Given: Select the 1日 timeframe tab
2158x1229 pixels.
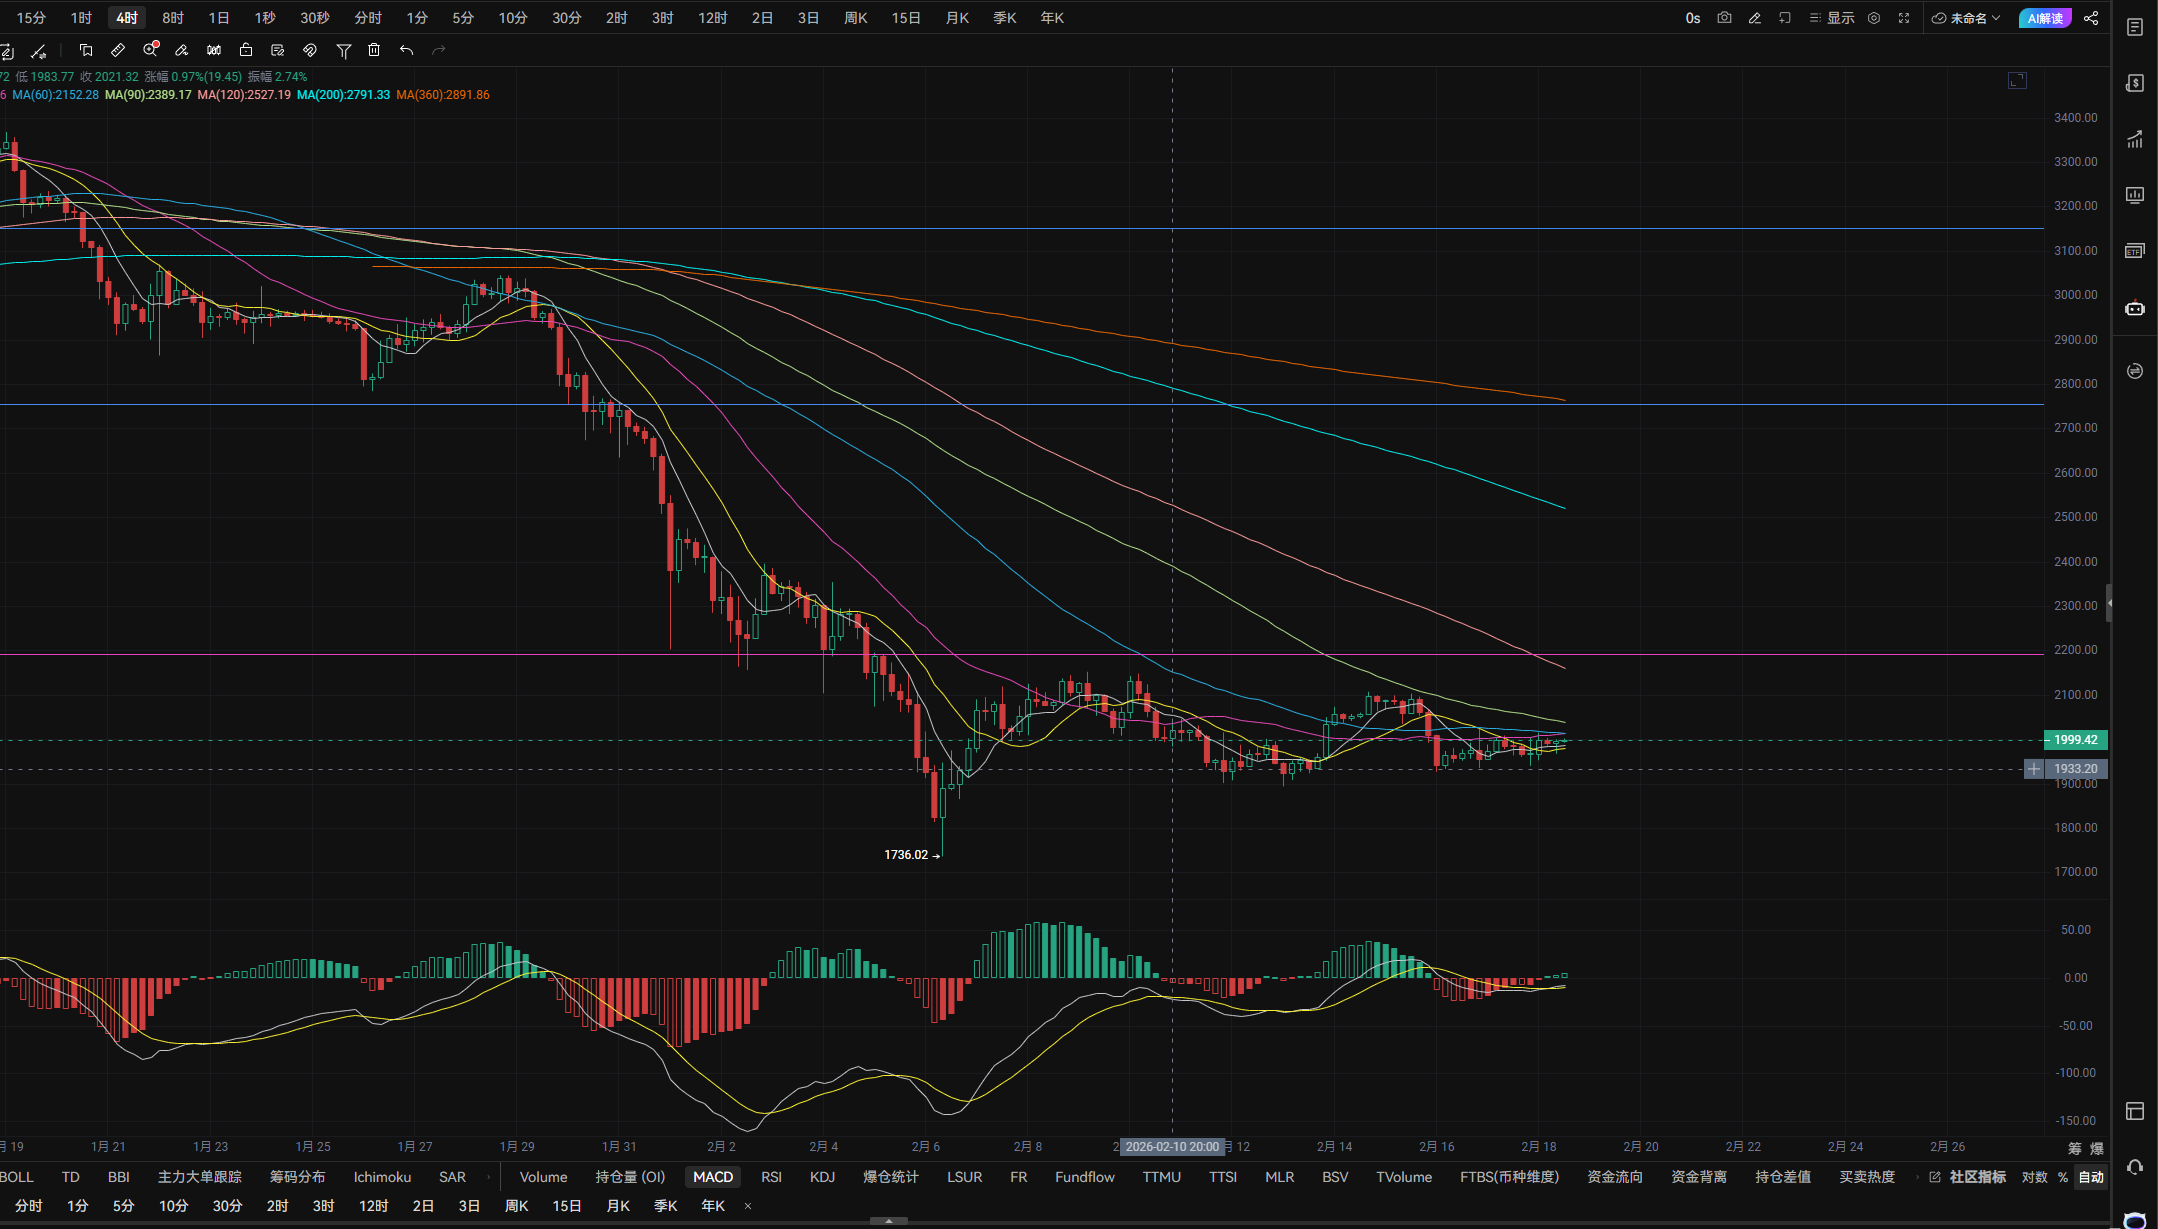Looking at the screenshot, I should [219, 18].
